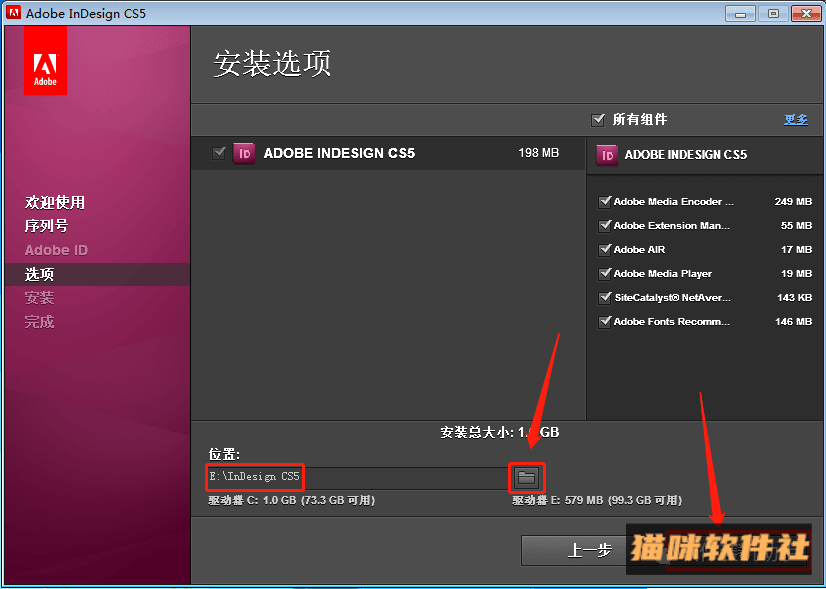Click the ID icon in the right components panel header
826x589 pixels.
pos(607,155)
